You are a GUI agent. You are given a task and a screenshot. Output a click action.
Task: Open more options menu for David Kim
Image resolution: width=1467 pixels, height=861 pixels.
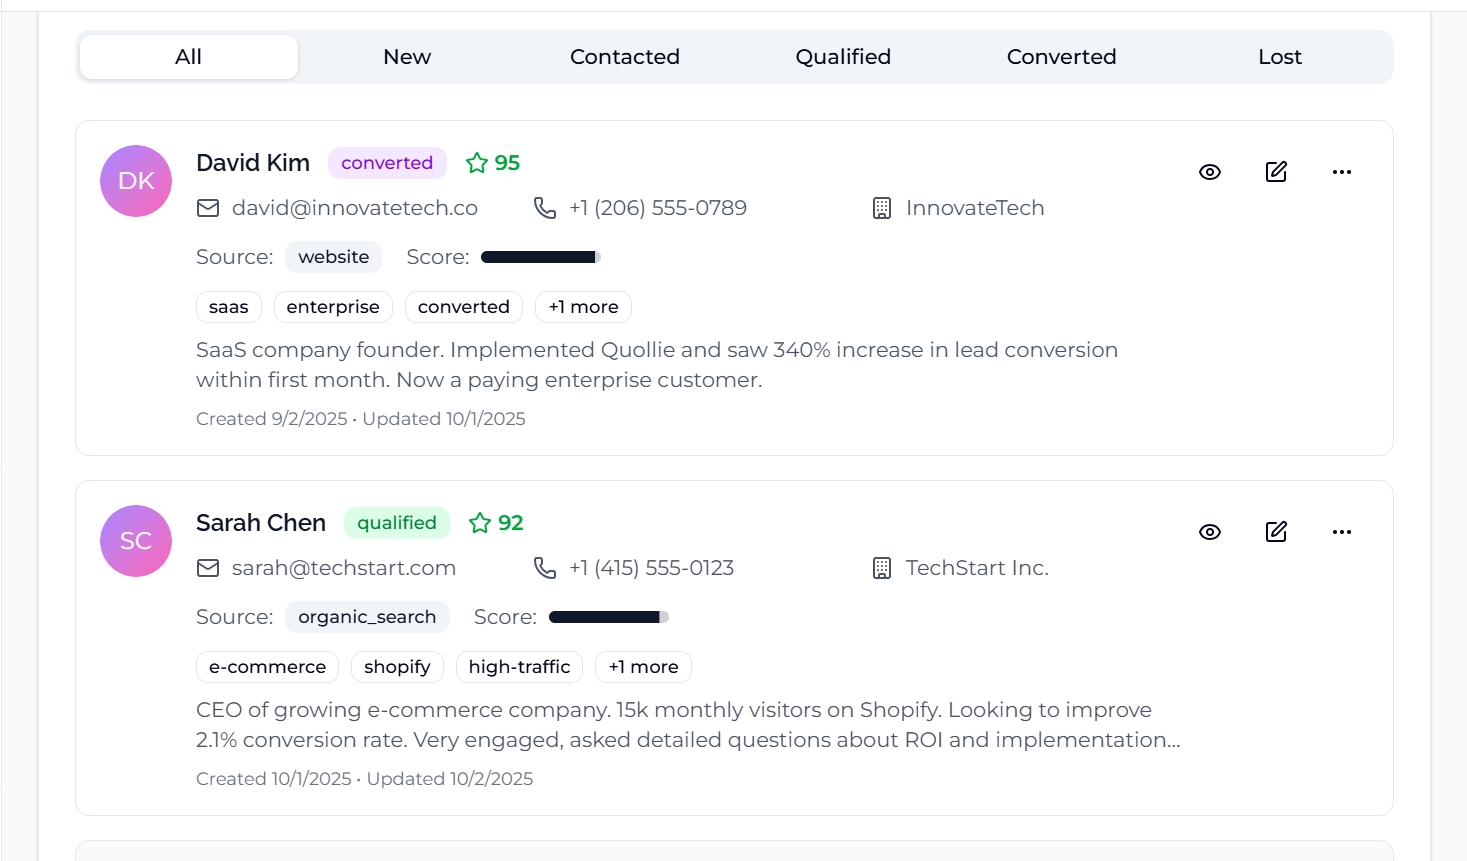coord(1342,172)
